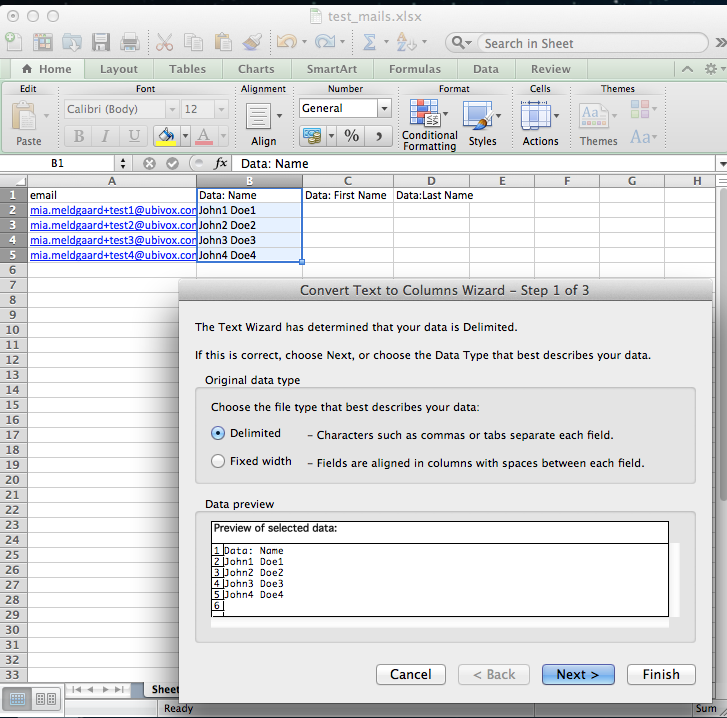
Task: Click the fx insert function icon
Action: (221, 163)
